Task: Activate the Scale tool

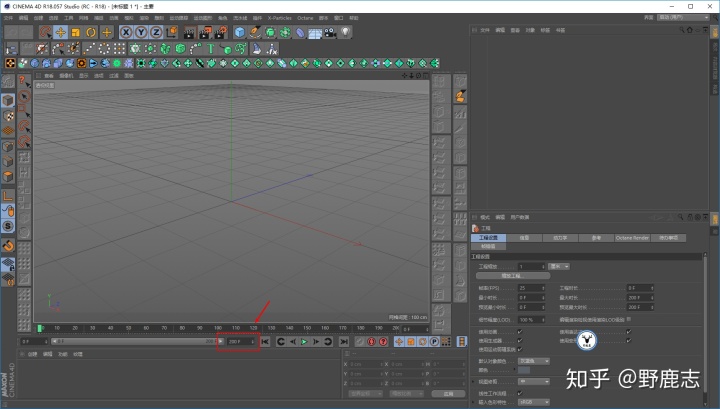Action: 75,32
